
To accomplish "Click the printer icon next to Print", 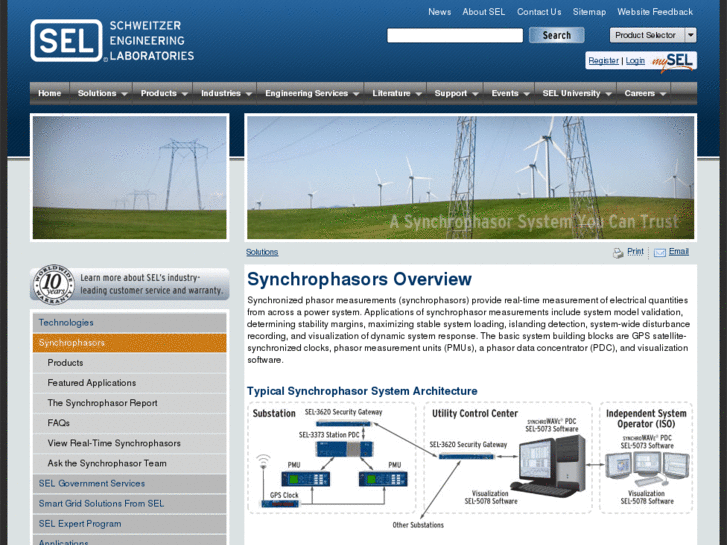I will pyautogui.click(x=618, y=253).
